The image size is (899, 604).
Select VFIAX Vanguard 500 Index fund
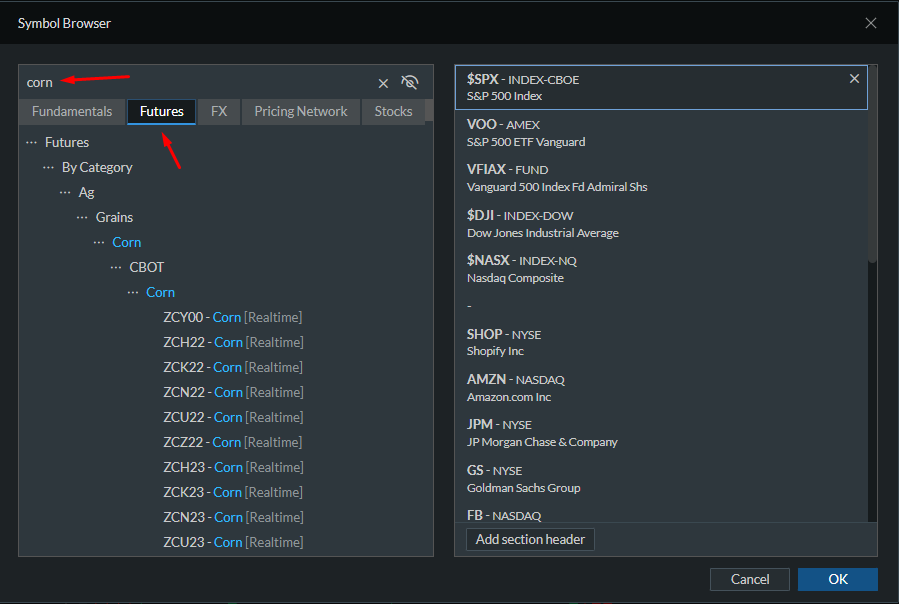pos(661,178)
